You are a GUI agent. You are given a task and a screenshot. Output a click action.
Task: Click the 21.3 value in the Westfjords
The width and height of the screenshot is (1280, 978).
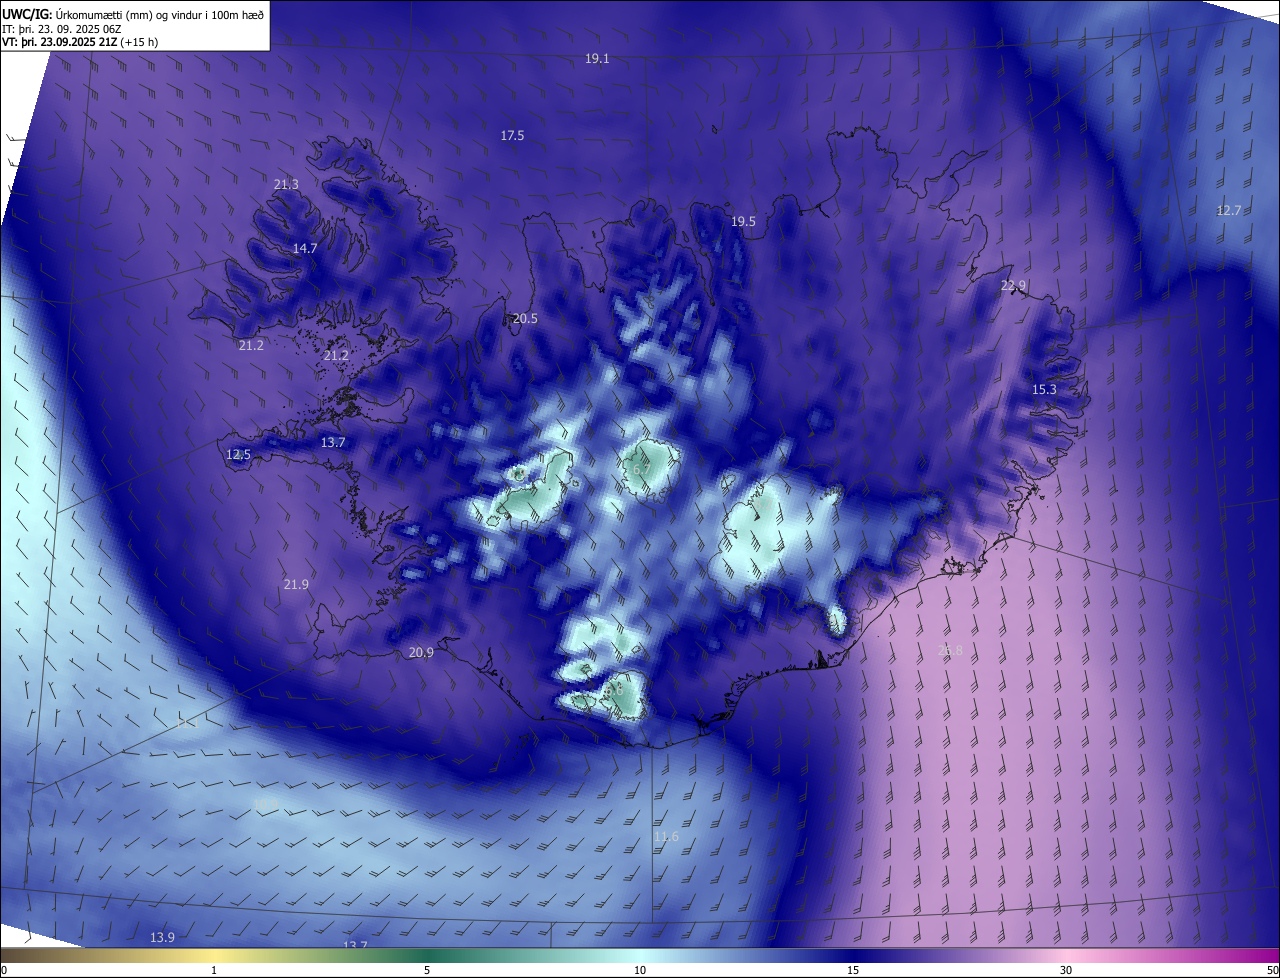pos(286,184)
